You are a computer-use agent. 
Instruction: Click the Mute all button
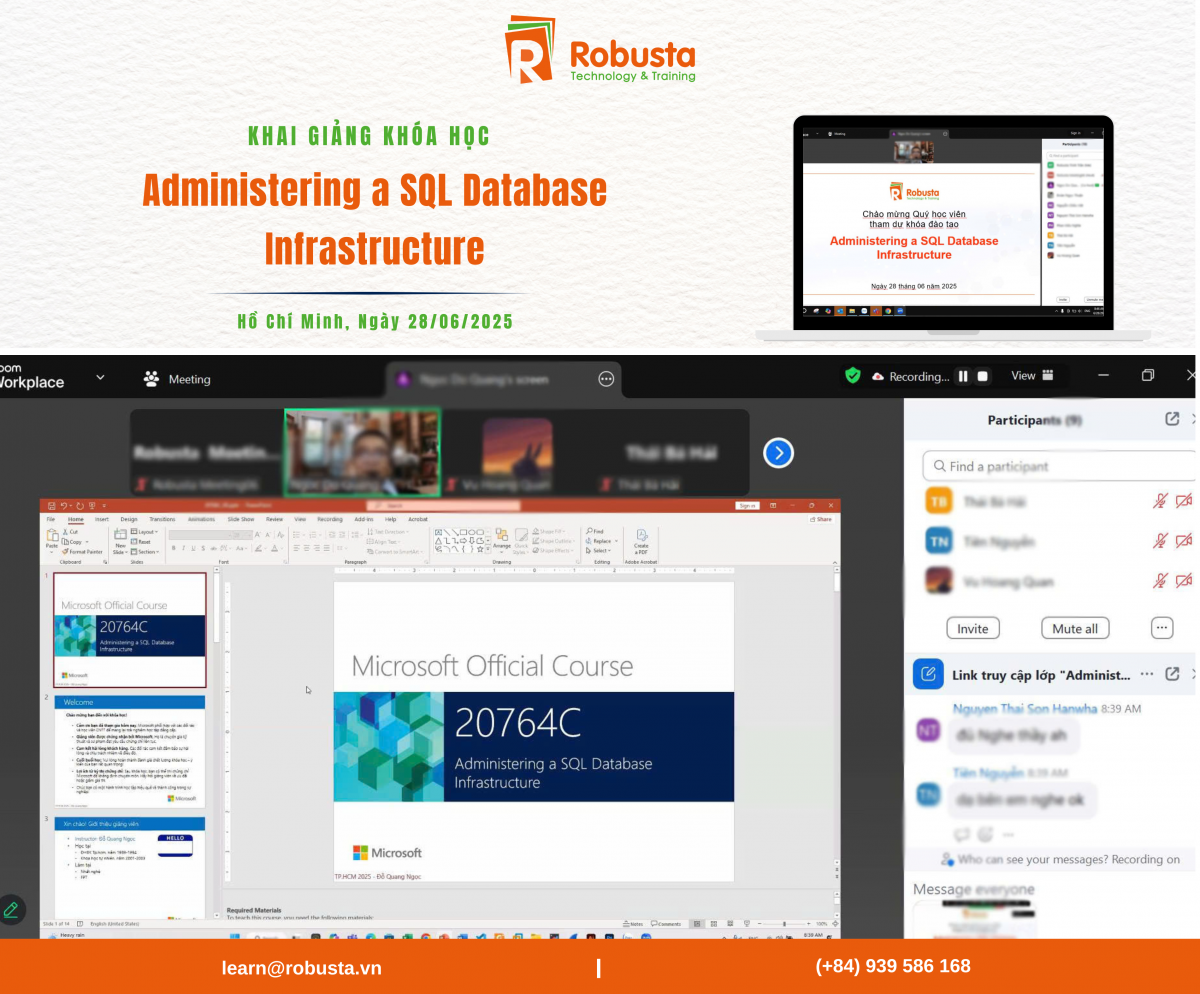1075,629
